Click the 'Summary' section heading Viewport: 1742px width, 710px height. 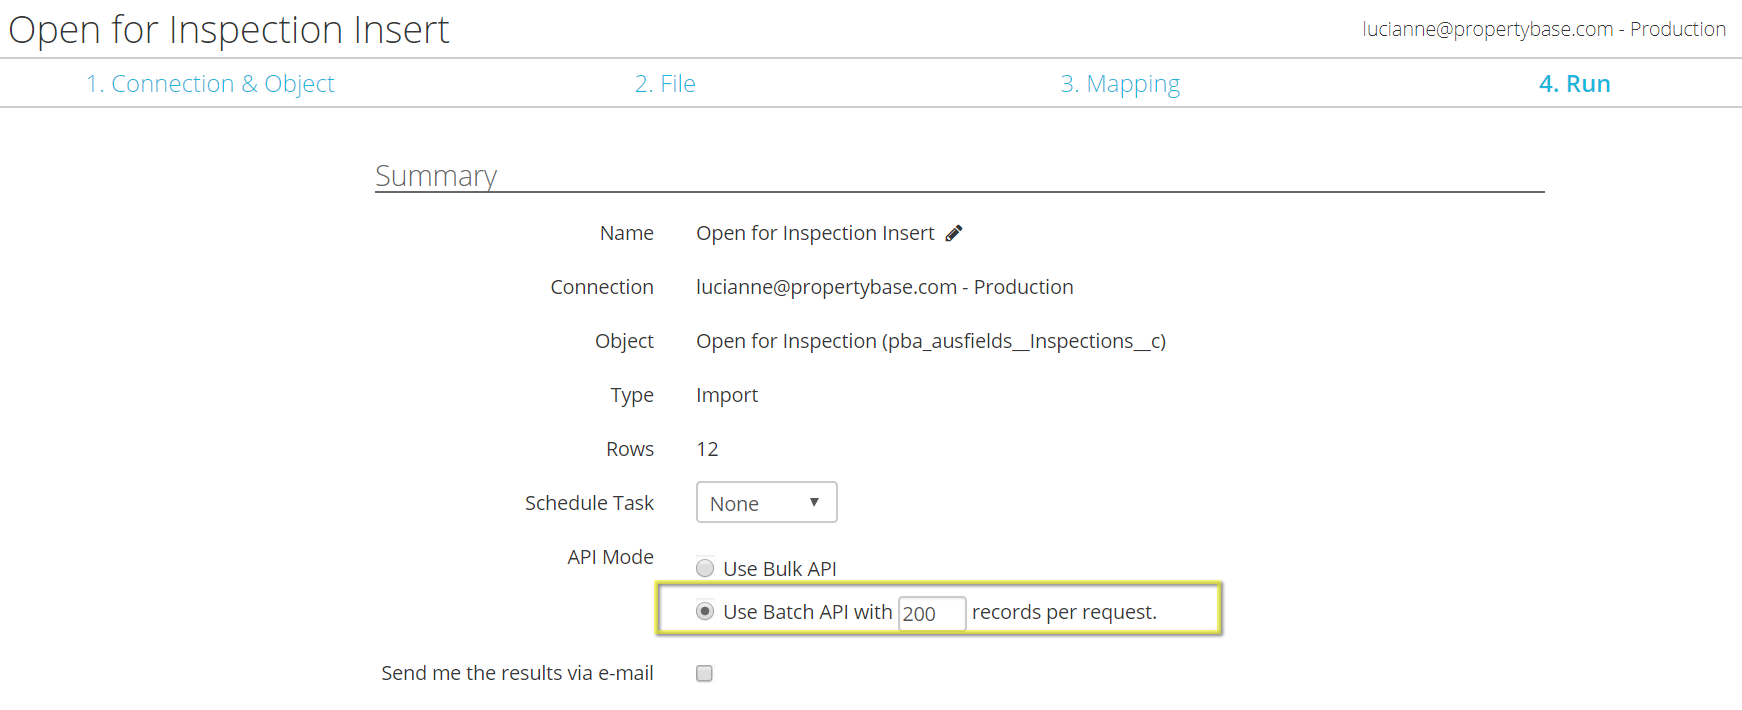(x=436, y=176)
